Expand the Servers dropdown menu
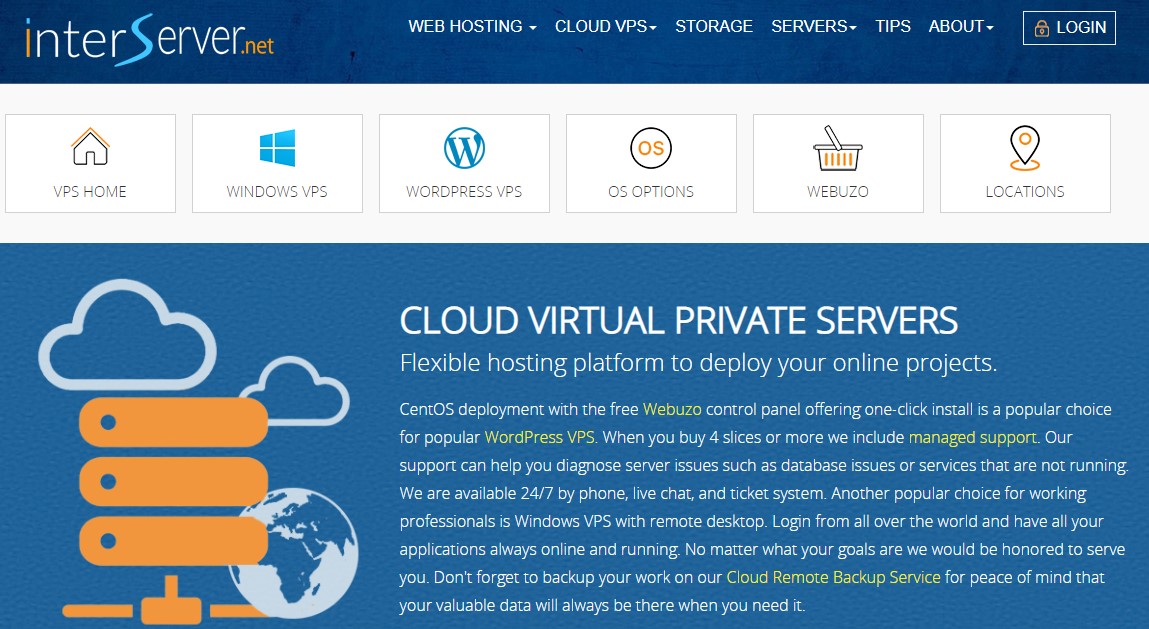The height and width of the screenshot is (629, 1149). pos(813,26)
